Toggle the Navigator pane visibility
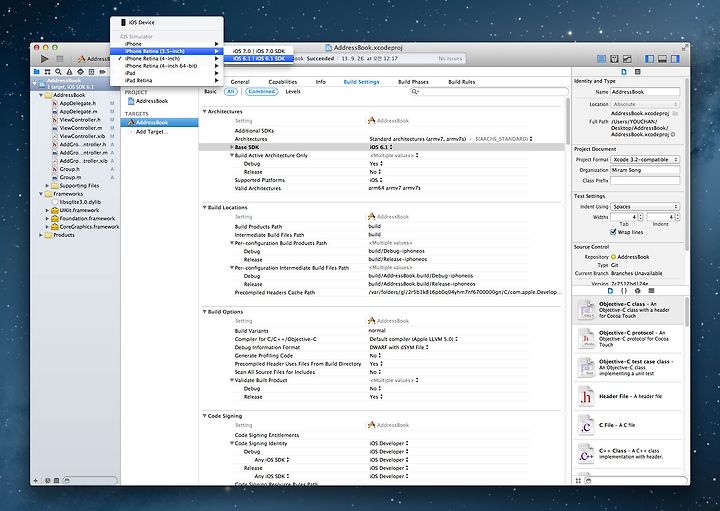The width and height of the screenshot is (720, 511). pyautogui.click(x=649, y=59)
